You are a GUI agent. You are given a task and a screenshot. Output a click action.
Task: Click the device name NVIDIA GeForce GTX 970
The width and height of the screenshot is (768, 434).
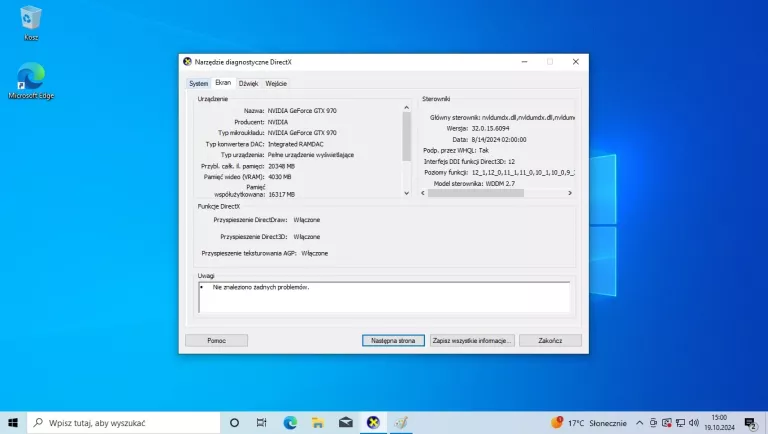click(302, 111)
